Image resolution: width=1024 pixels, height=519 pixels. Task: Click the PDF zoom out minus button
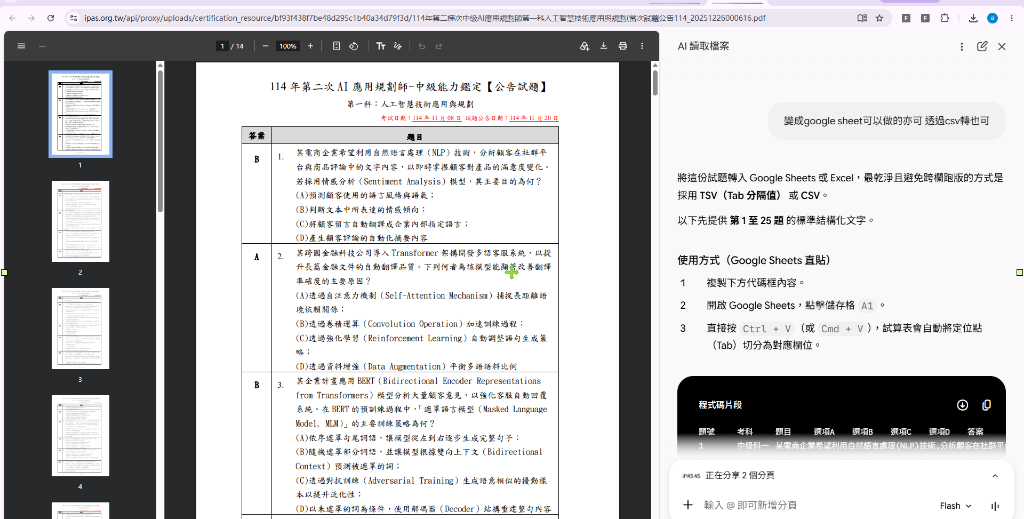click(x=265, y=46)
